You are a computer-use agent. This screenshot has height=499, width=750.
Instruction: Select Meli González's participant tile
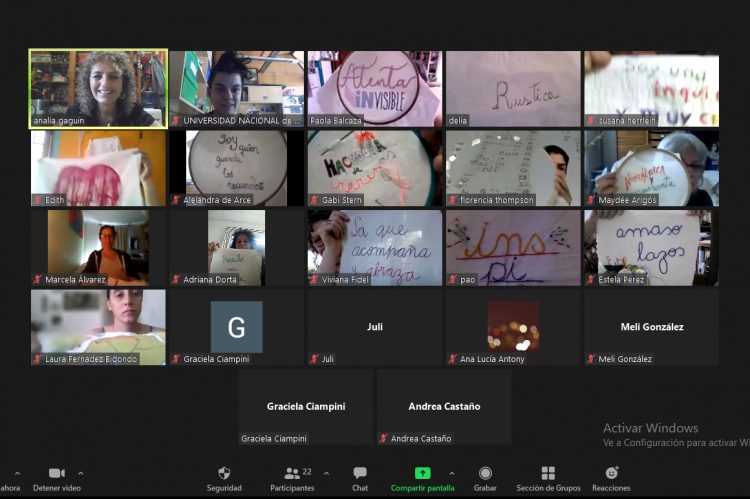click(651, 327)
